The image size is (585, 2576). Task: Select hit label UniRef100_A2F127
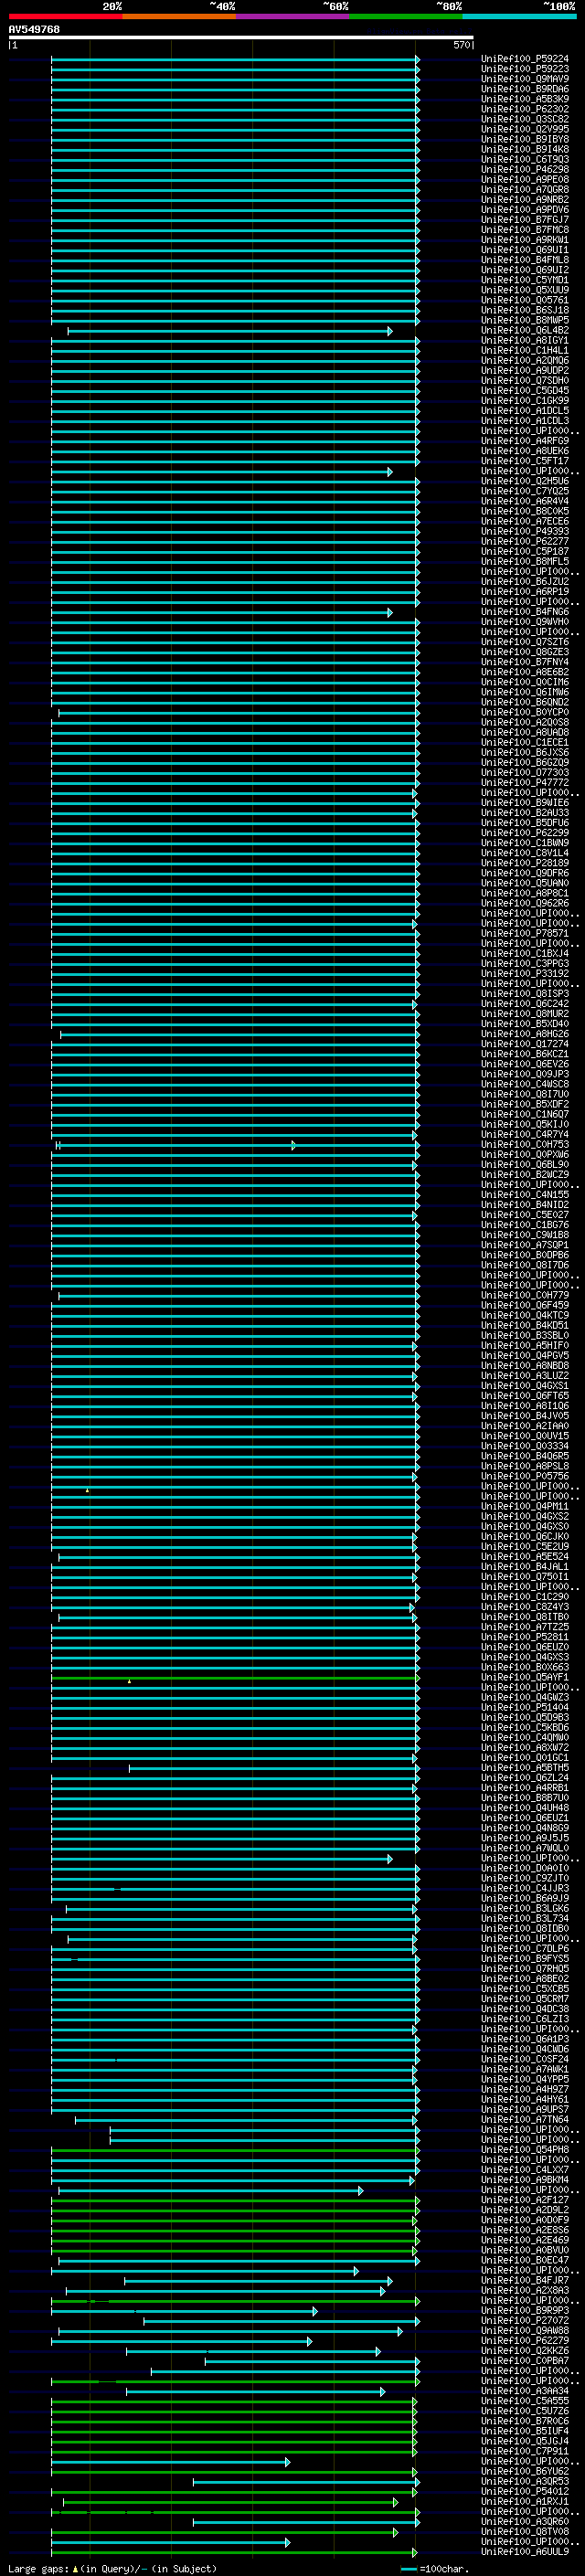pos(525,2199)
